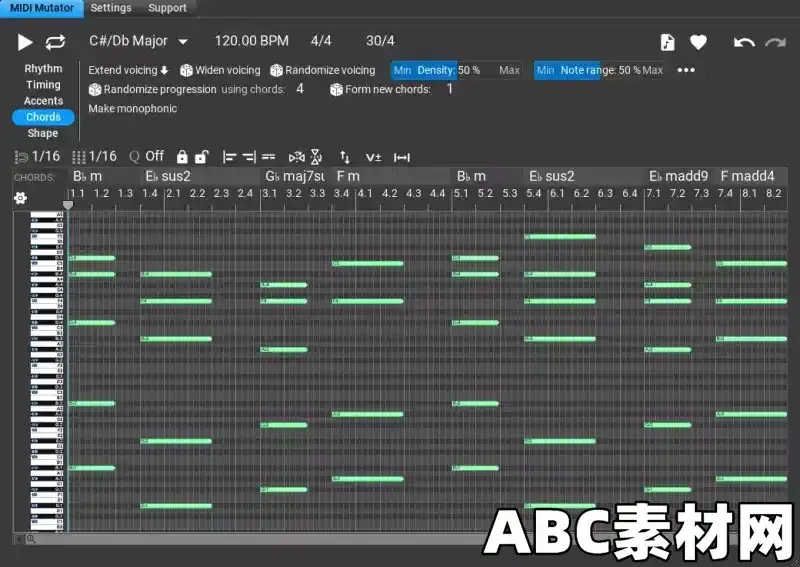Screen dimensions: 800x567
Task: Undo the last action
Action: [x=744, y=42]
